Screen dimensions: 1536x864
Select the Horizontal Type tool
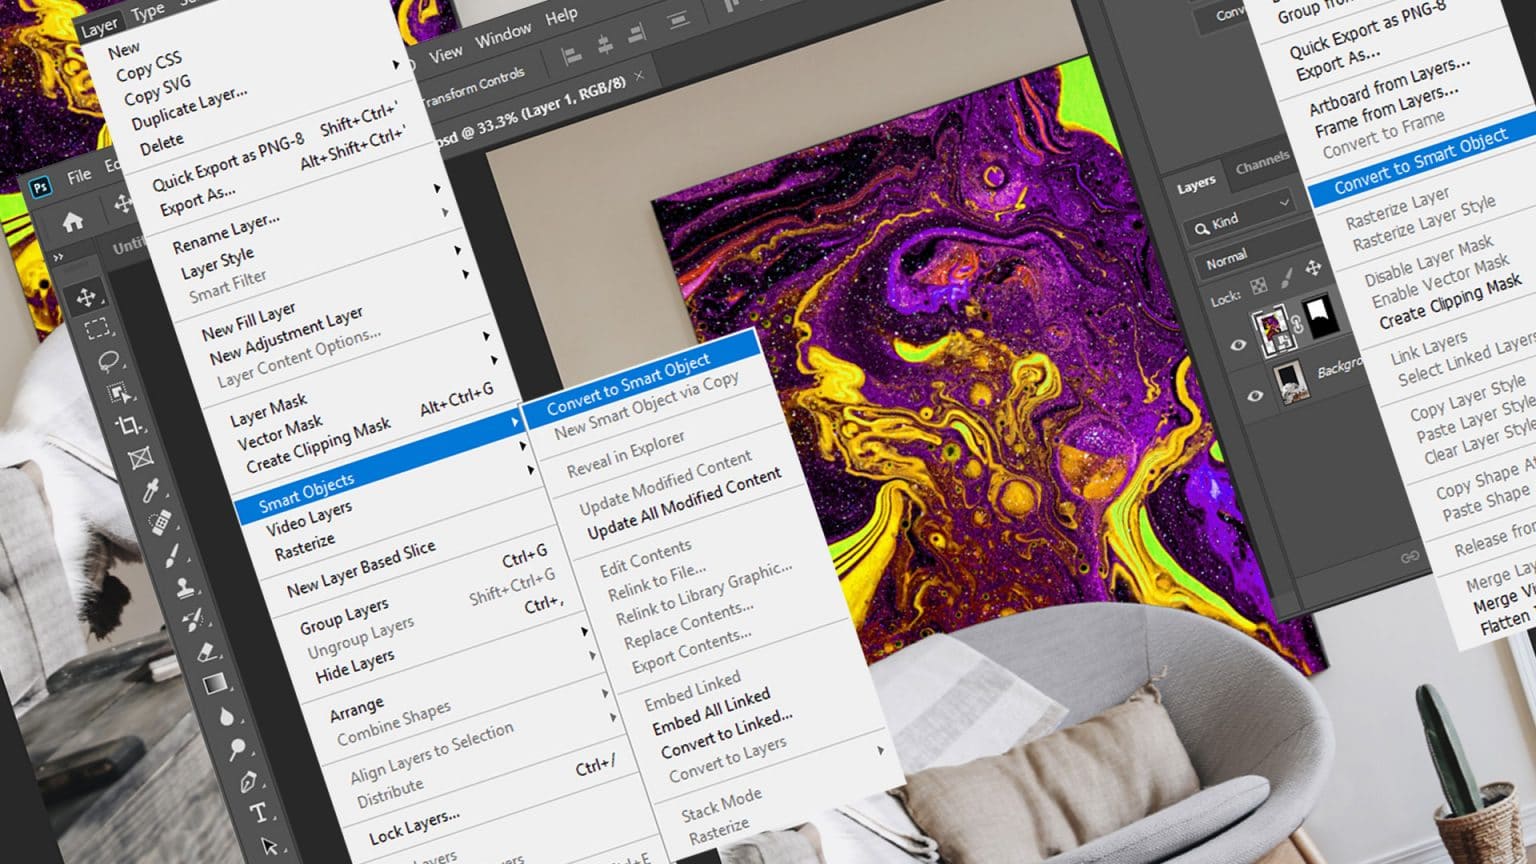tap(258, 812)
